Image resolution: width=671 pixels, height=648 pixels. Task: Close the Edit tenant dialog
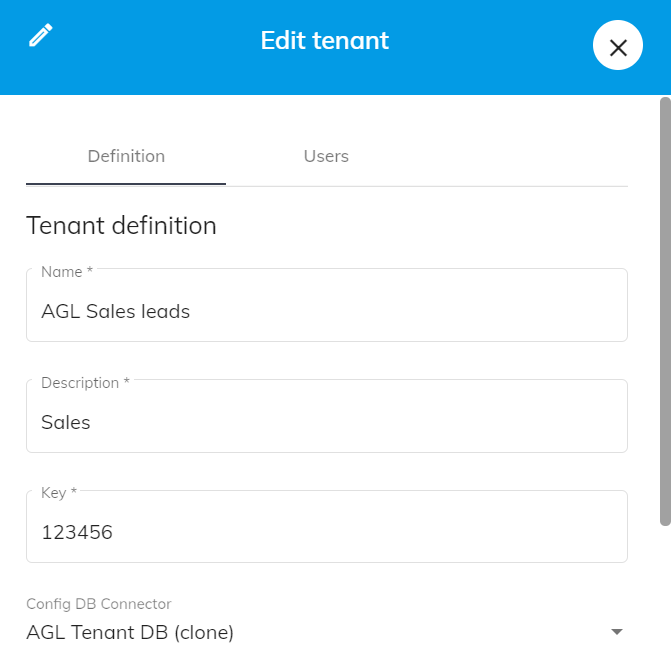617,47
